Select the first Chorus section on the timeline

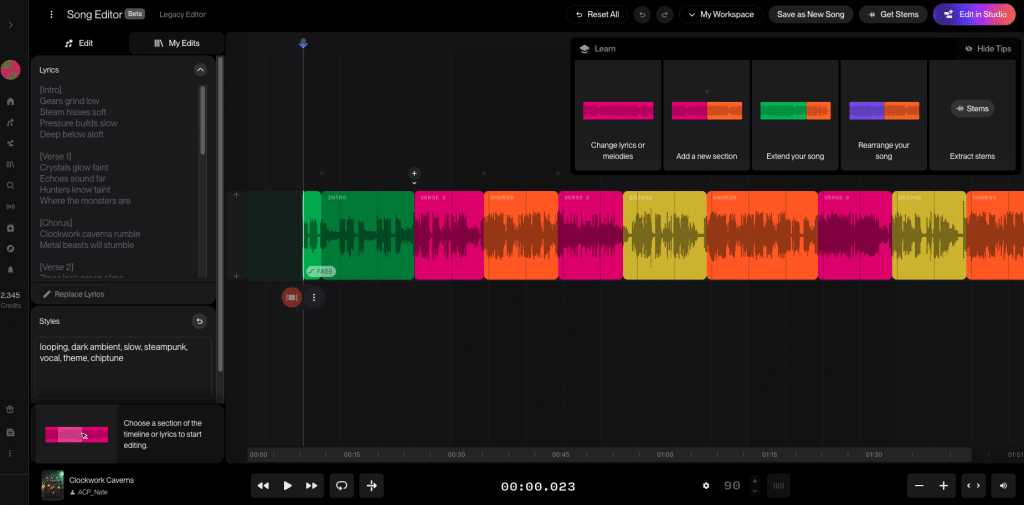[x=520, y=235]
